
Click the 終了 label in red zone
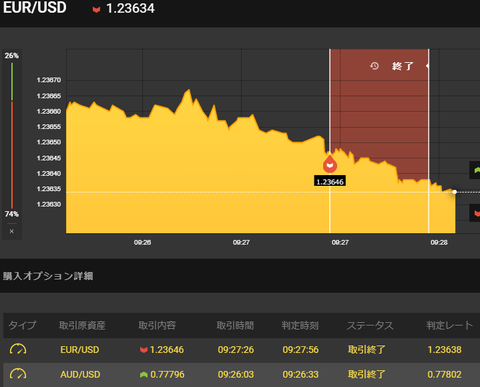[403, 66]
